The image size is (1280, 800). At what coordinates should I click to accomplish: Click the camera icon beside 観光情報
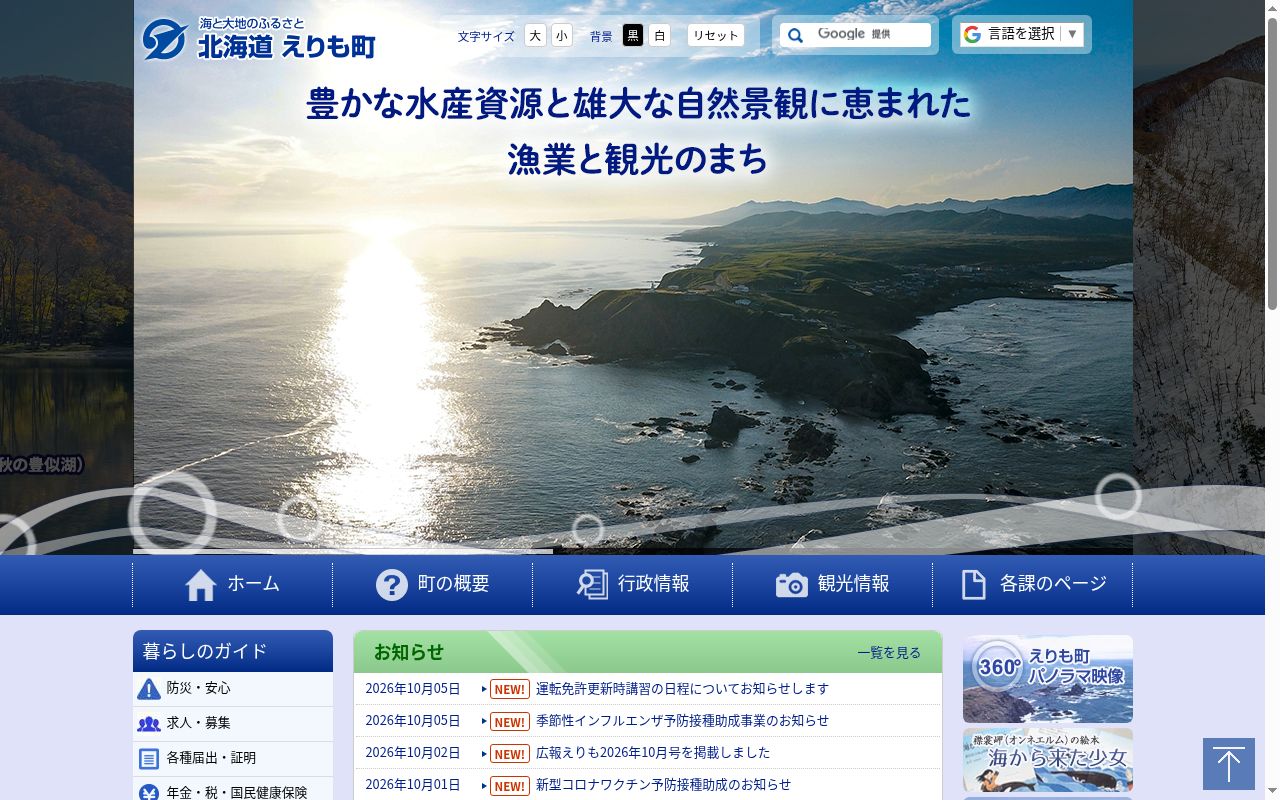point(792,585)
